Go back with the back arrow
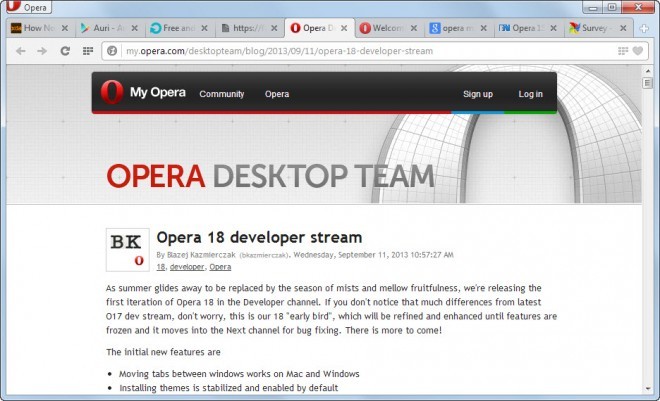The width and height of the screenshot is (660, 401). tap(20, 51)
